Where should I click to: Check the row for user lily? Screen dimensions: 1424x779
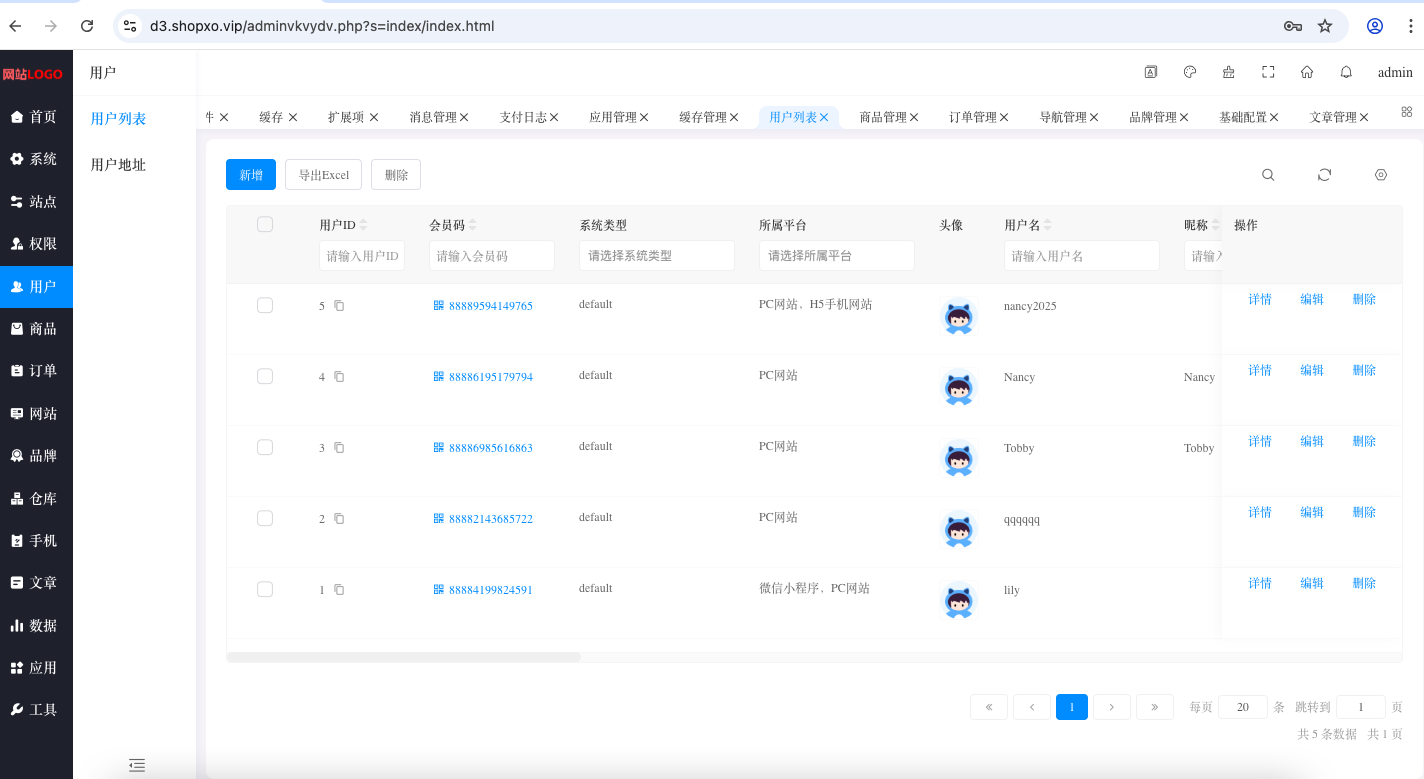pos(265,589)
